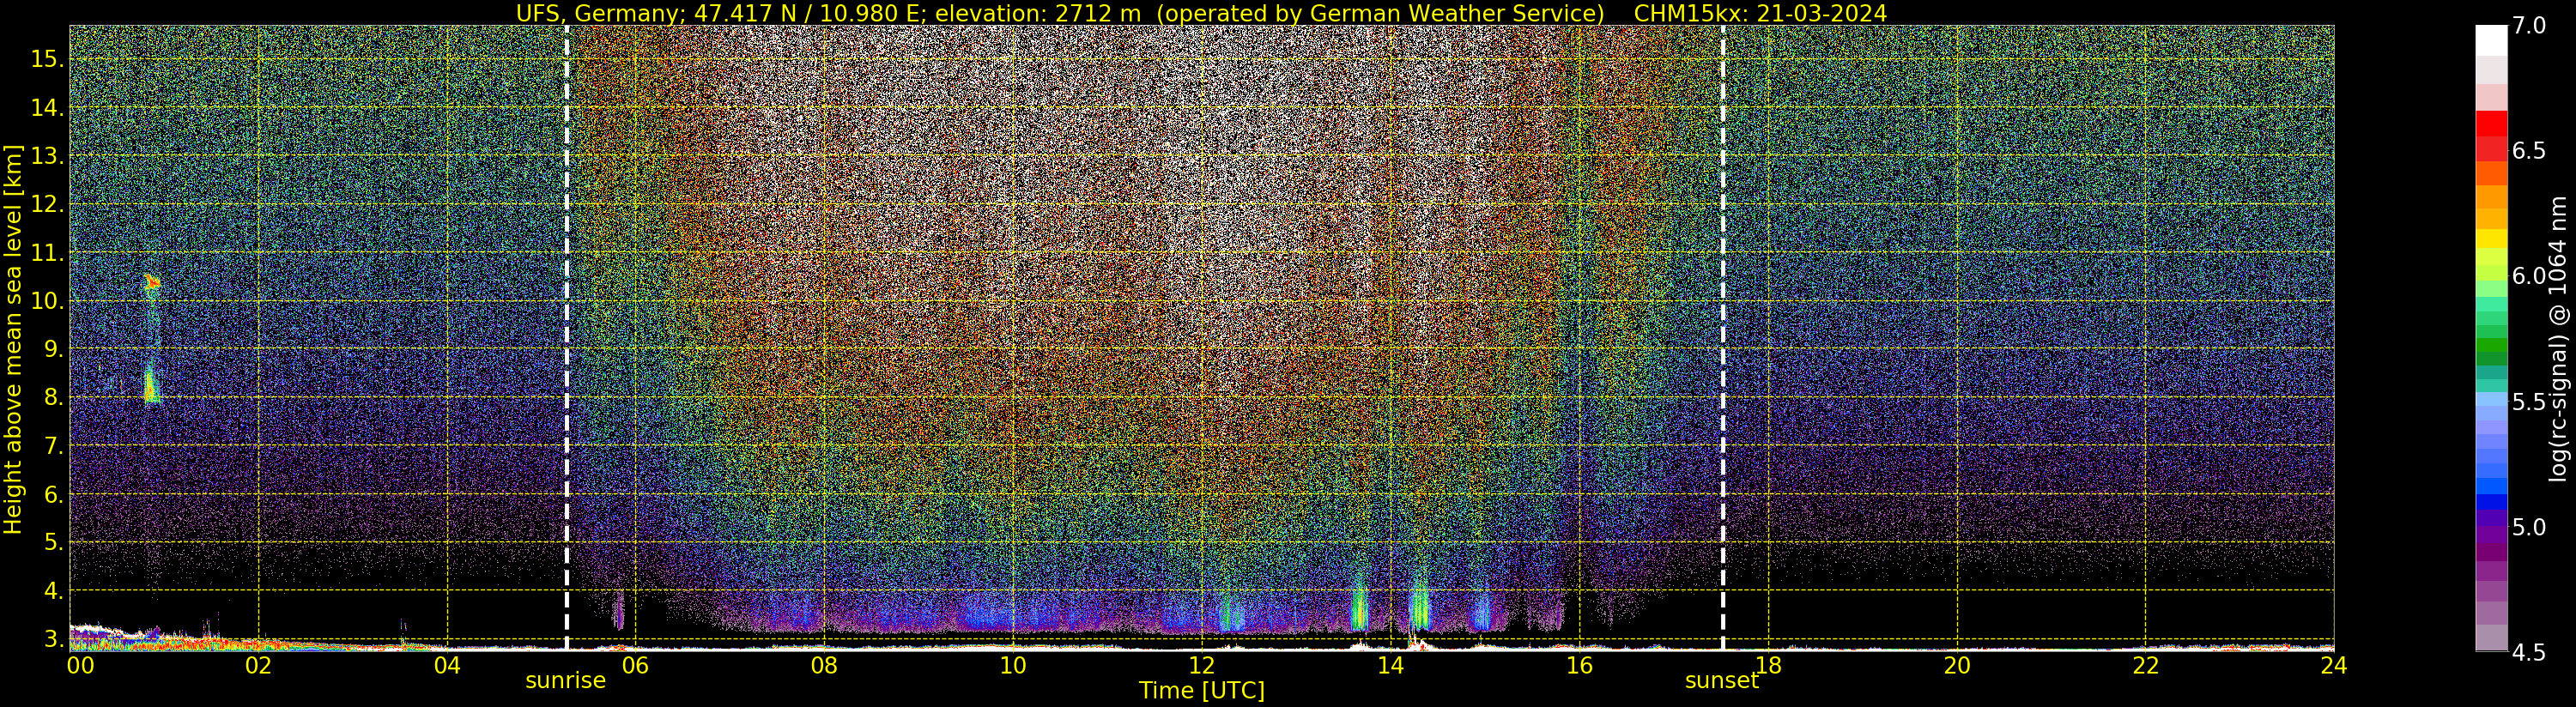Click the '6.' height tick label

pyautogui.click(x=54, y=494)
